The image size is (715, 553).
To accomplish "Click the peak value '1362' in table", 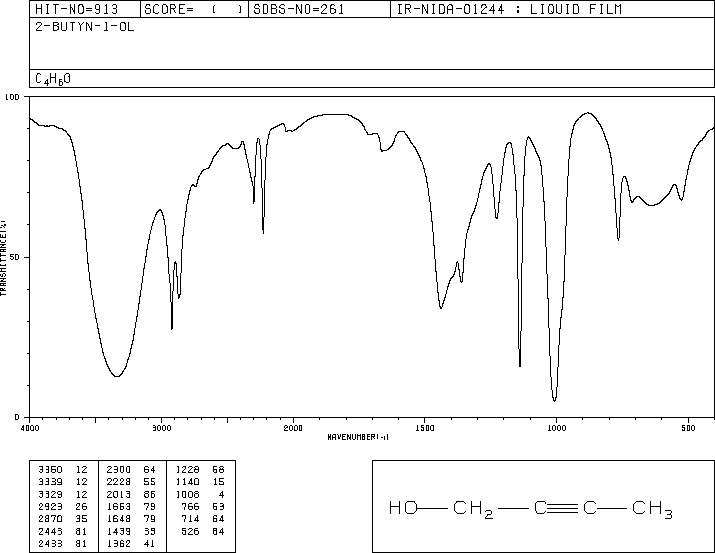I will pos(119,544).
